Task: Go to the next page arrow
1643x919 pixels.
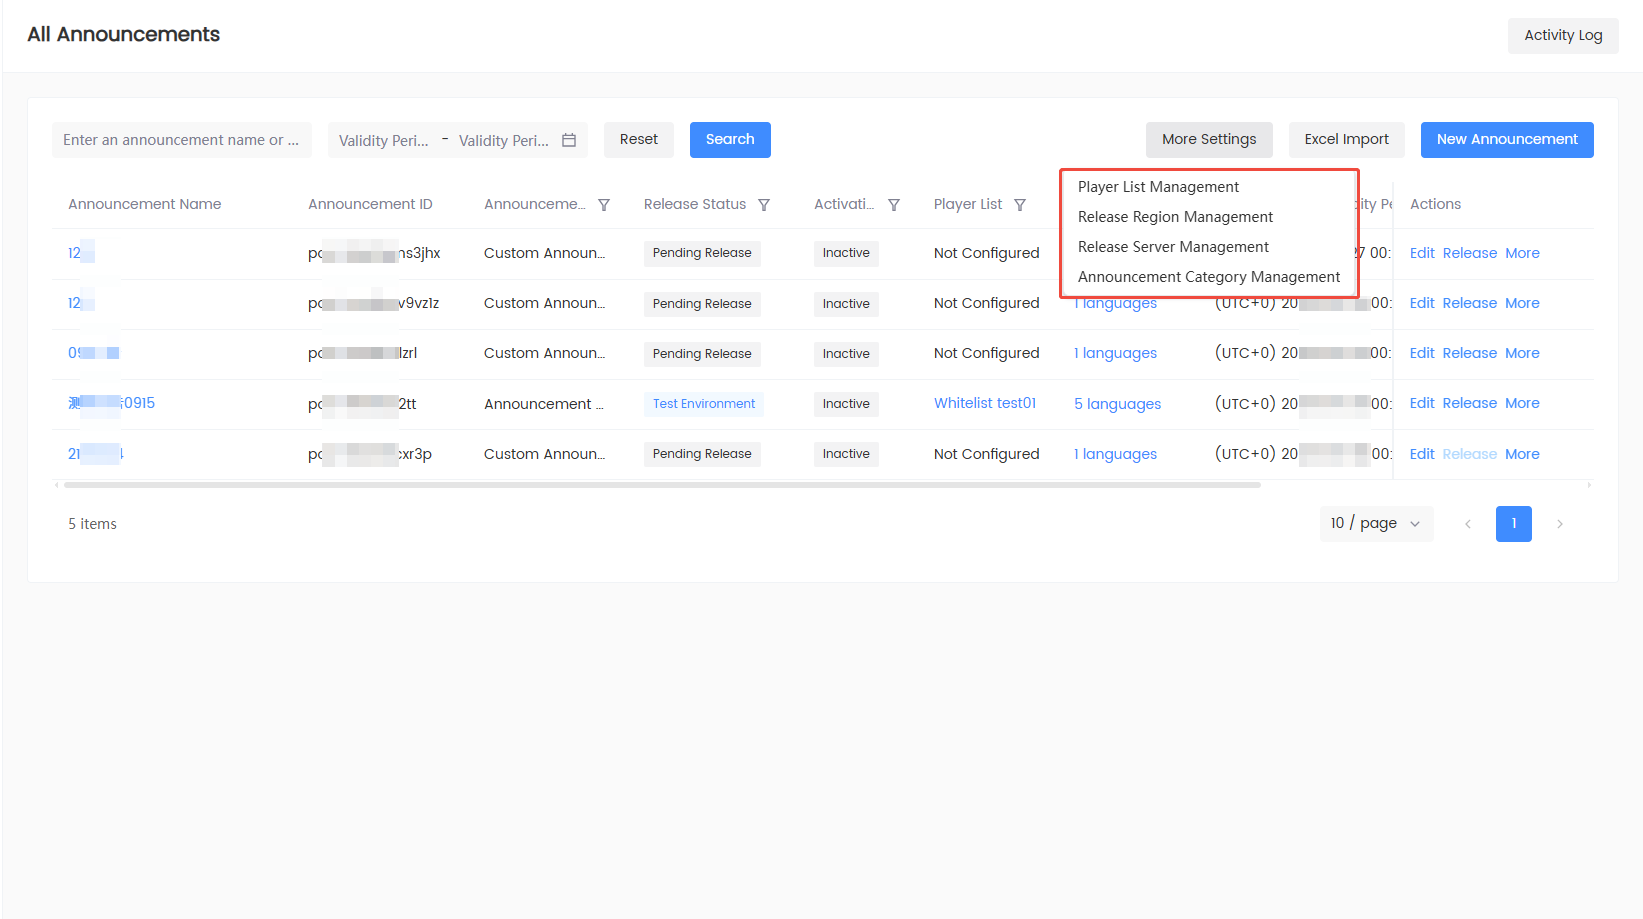Action: click(1560, 524)
